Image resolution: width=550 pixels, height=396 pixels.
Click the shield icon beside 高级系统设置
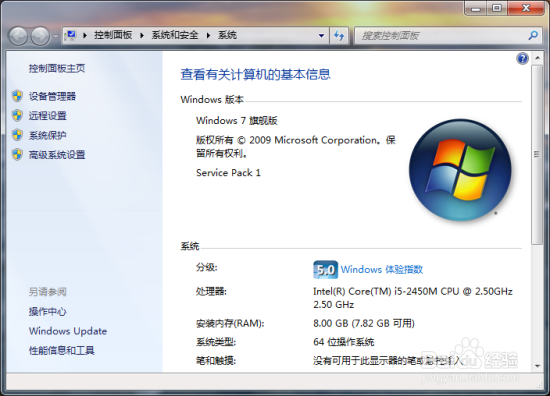tap(17, 154)
